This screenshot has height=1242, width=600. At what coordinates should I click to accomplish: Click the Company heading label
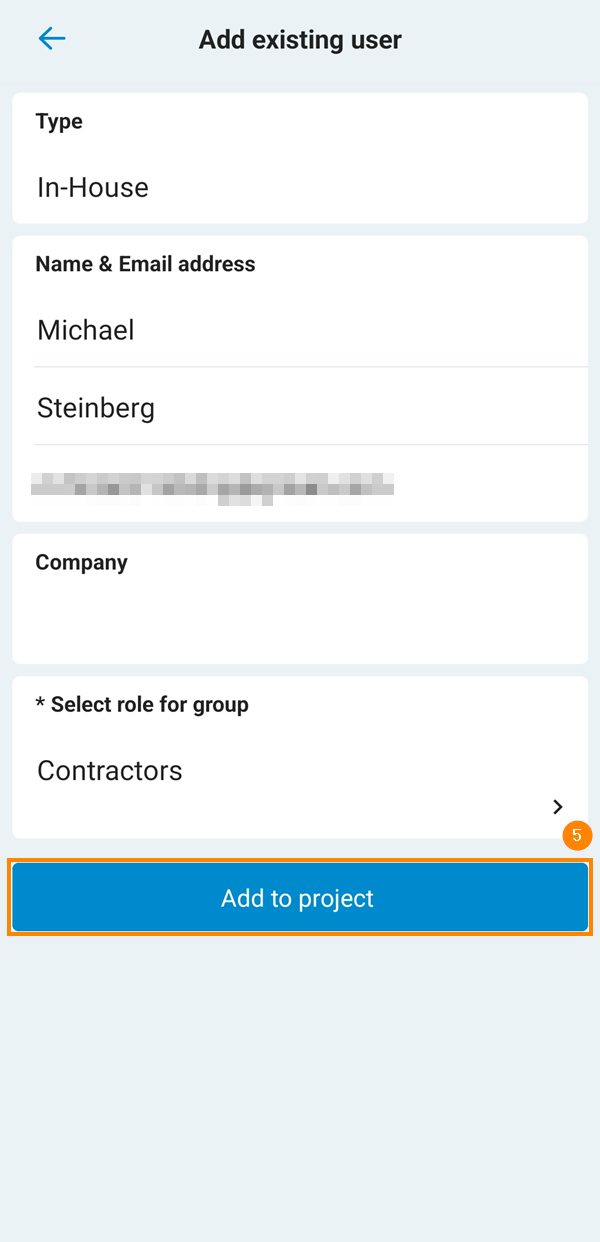pyautogui.click(x=81, y=562)
